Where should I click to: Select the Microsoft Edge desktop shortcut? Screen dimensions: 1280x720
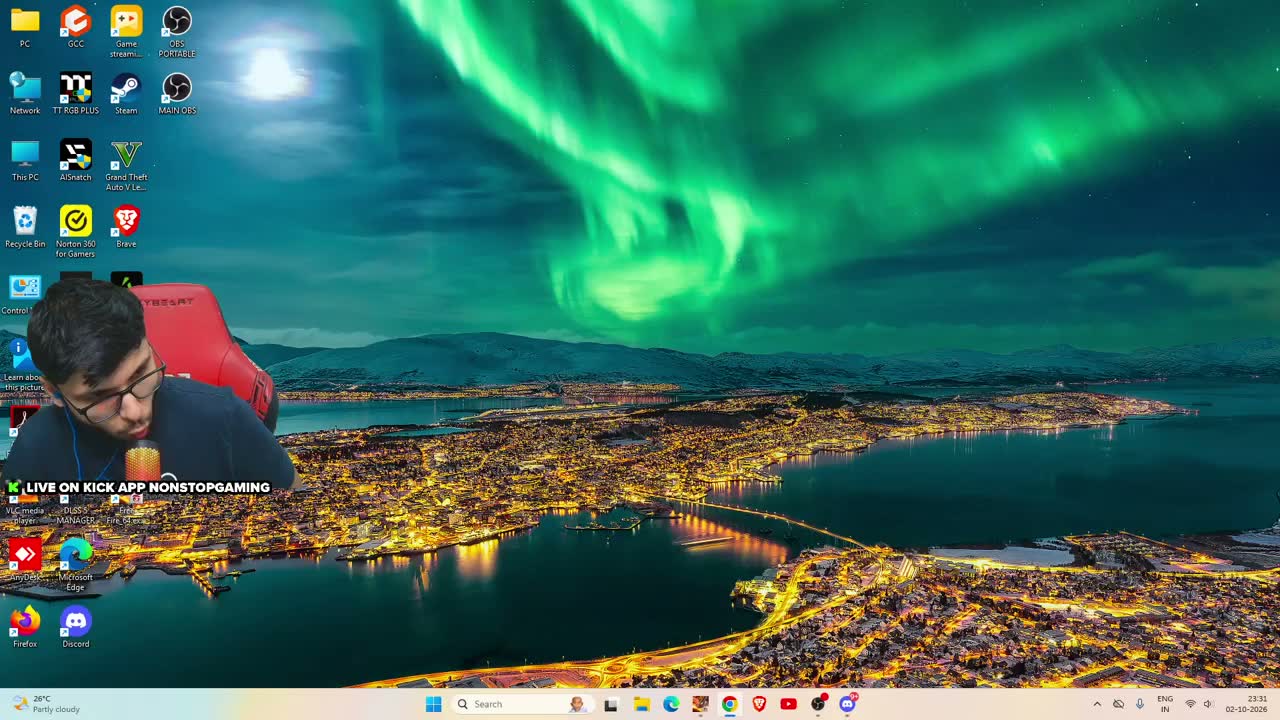(x=76, y=565)
